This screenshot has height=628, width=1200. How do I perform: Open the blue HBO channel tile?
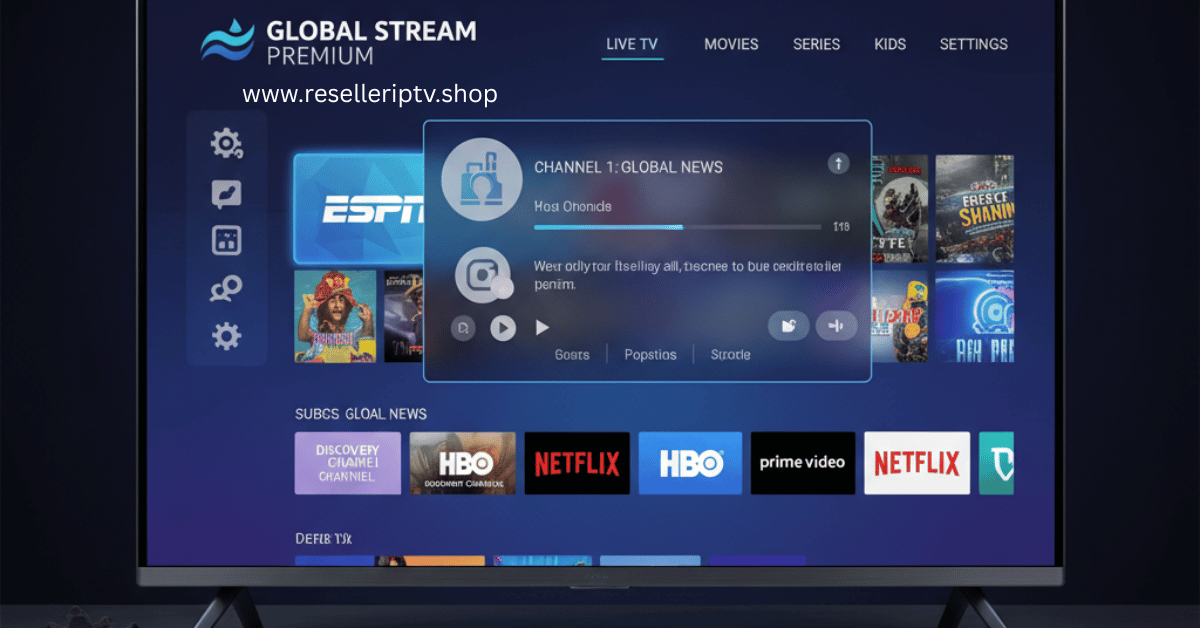[690, 463]
